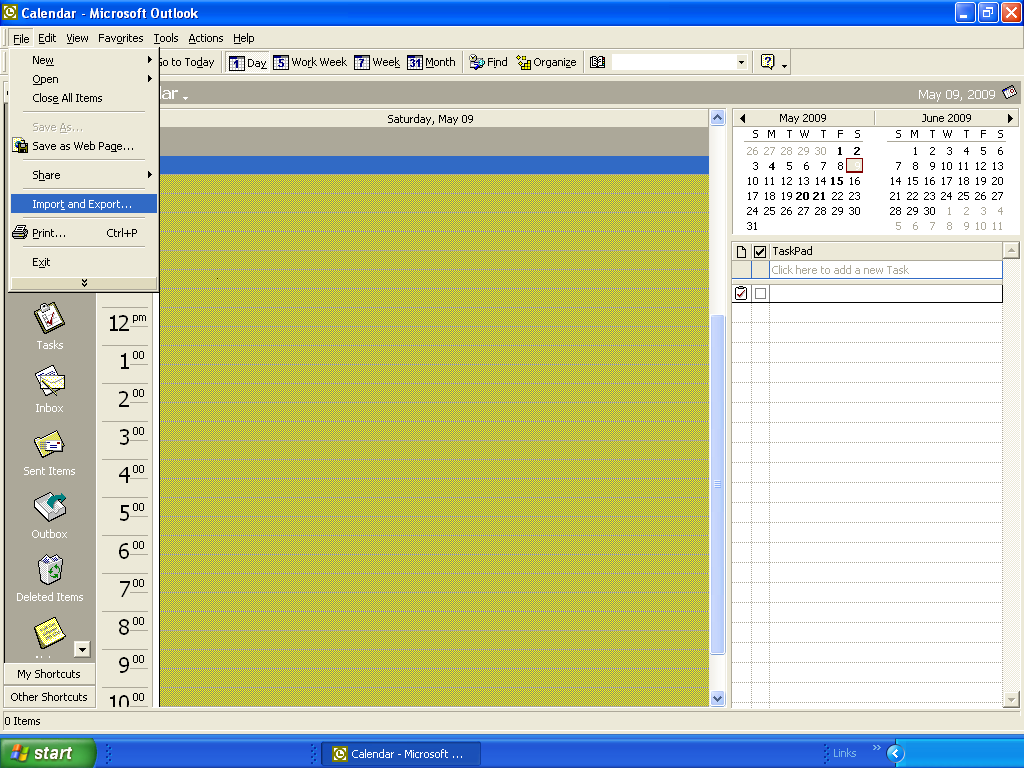
Task: Open the Find a Contact dropdown arrow
Action: point(741,63)
